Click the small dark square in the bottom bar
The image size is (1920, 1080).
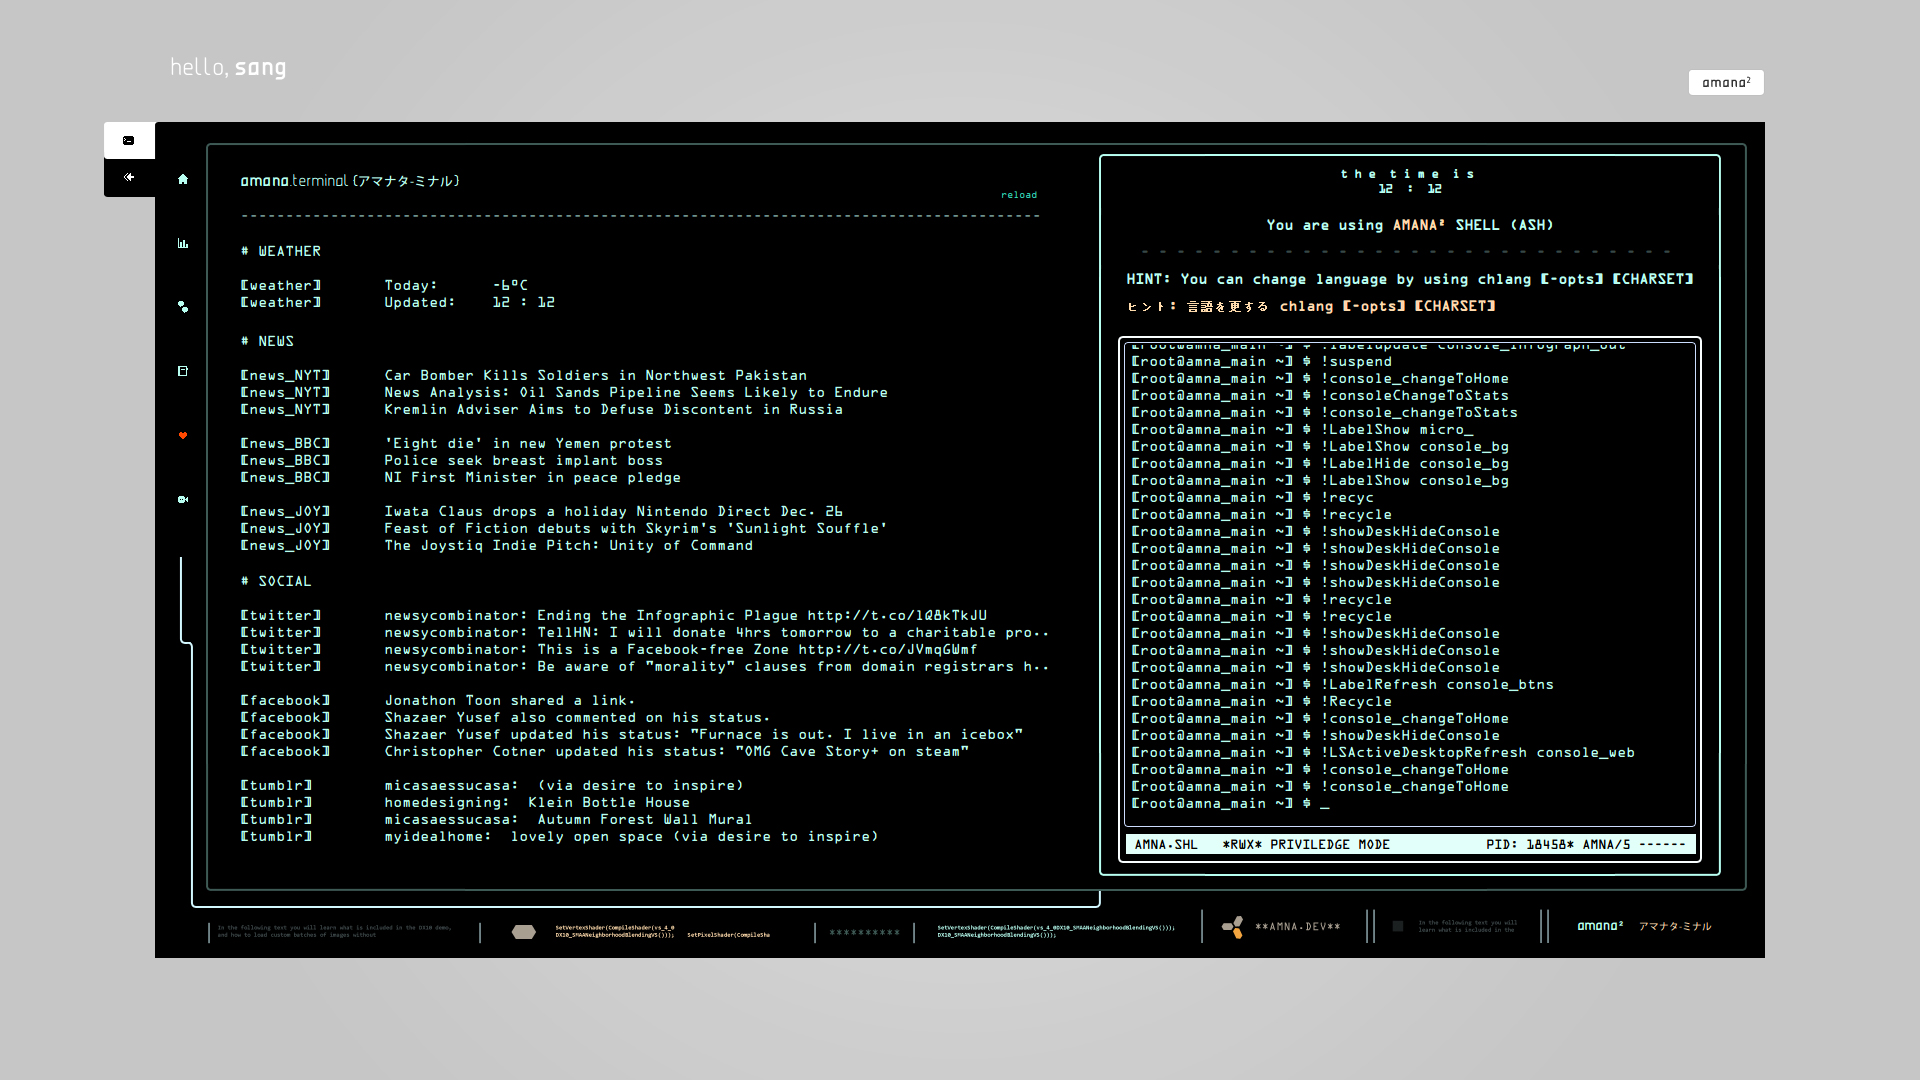1398,926
